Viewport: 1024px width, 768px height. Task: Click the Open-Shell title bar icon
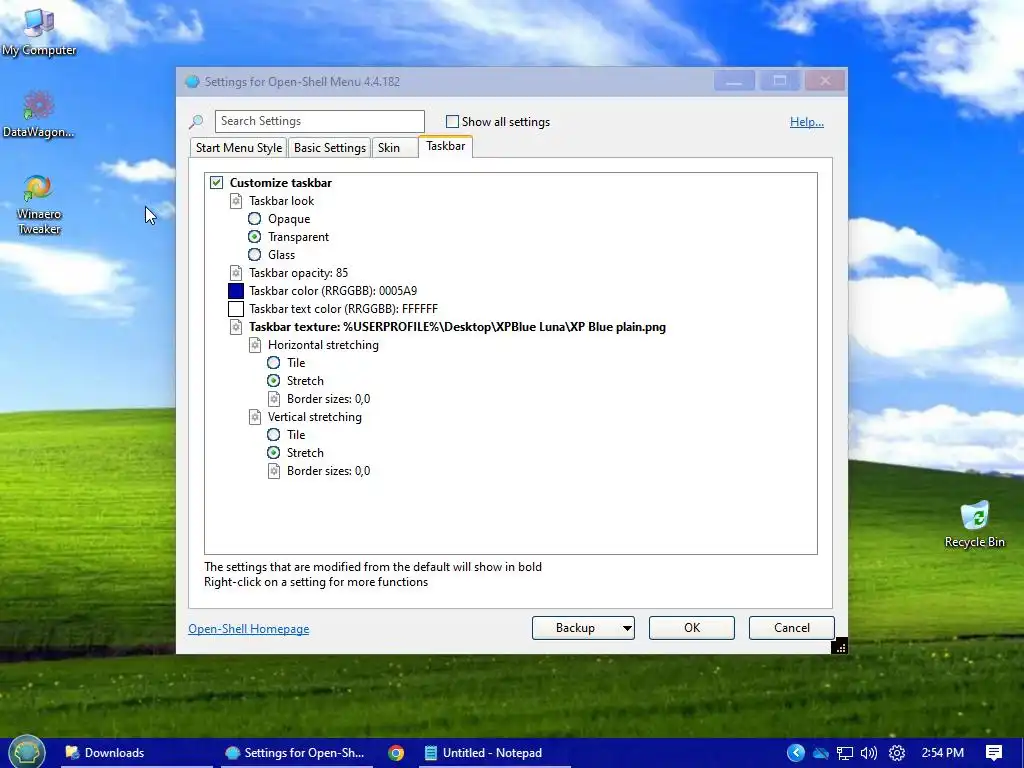pyautogui.click(x=192, y=82)
